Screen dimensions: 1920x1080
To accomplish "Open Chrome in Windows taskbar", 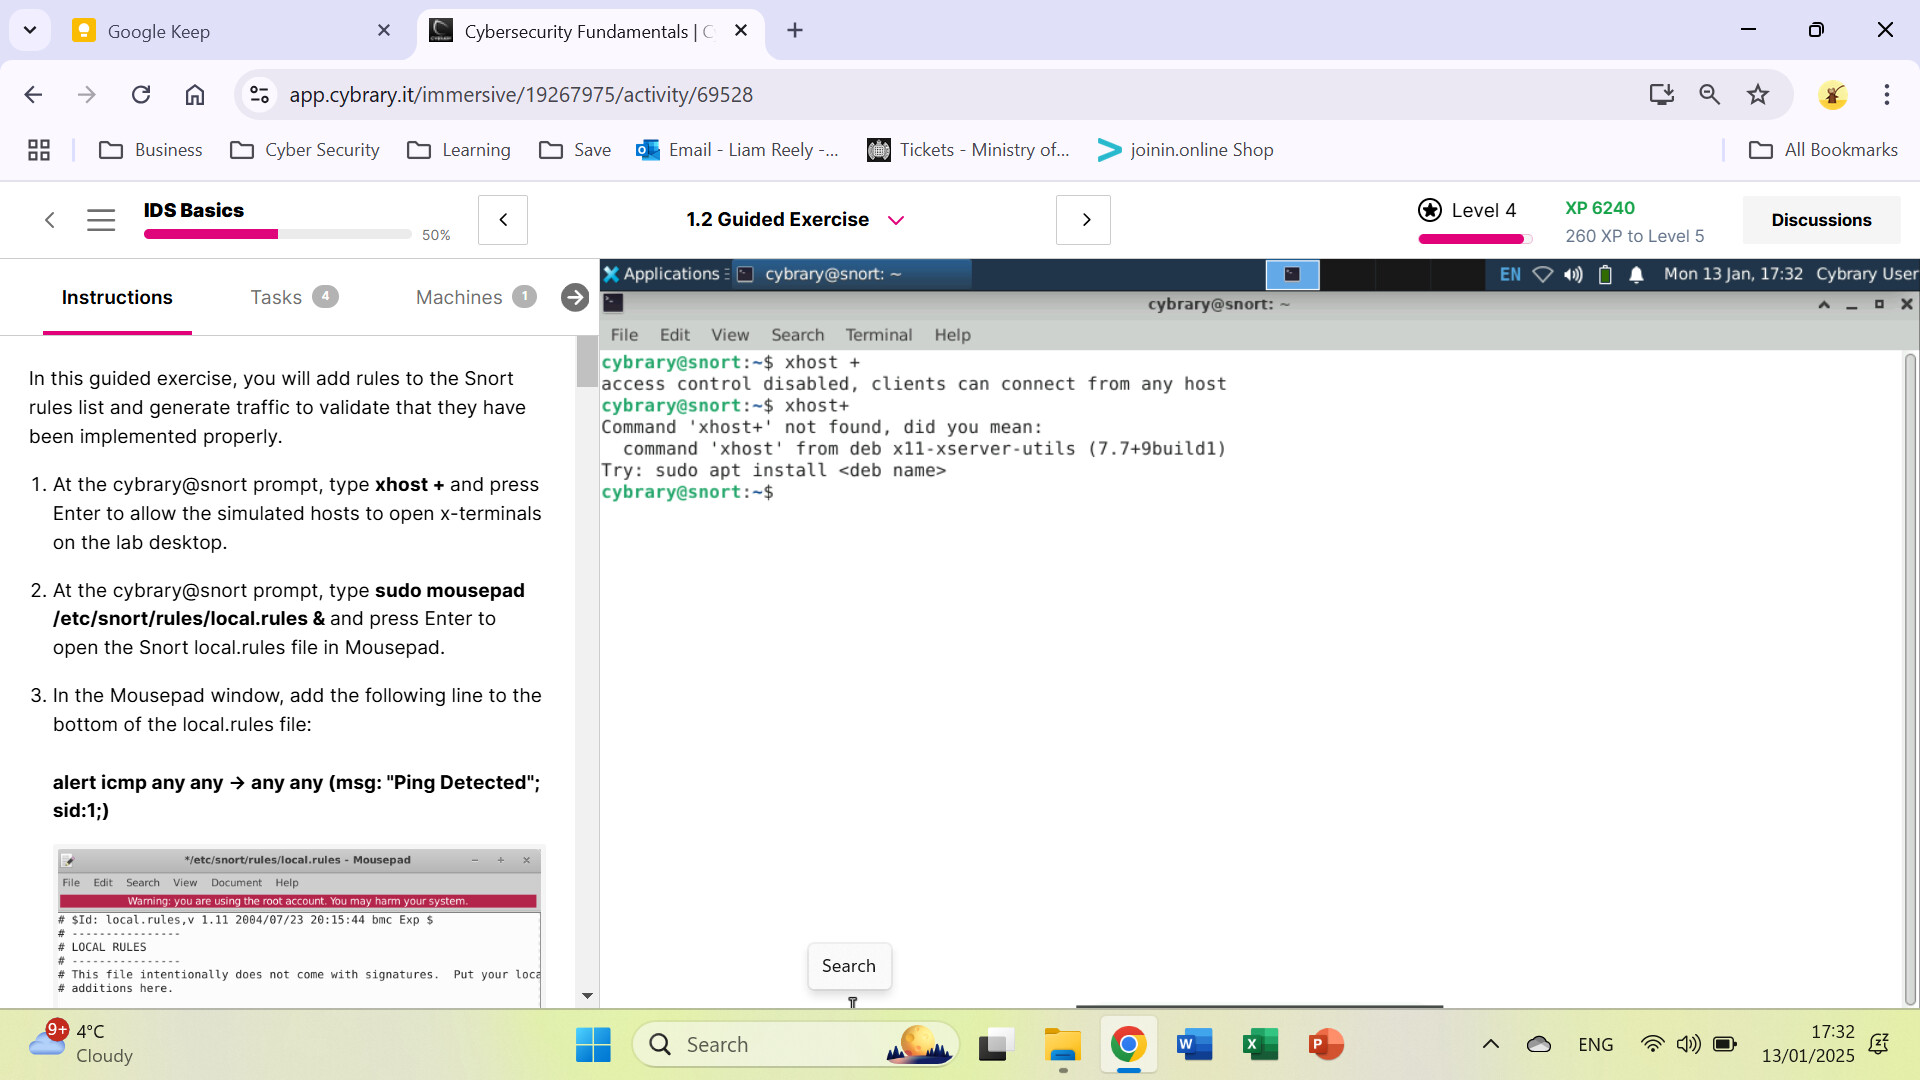I will tap(1128, 1045).
